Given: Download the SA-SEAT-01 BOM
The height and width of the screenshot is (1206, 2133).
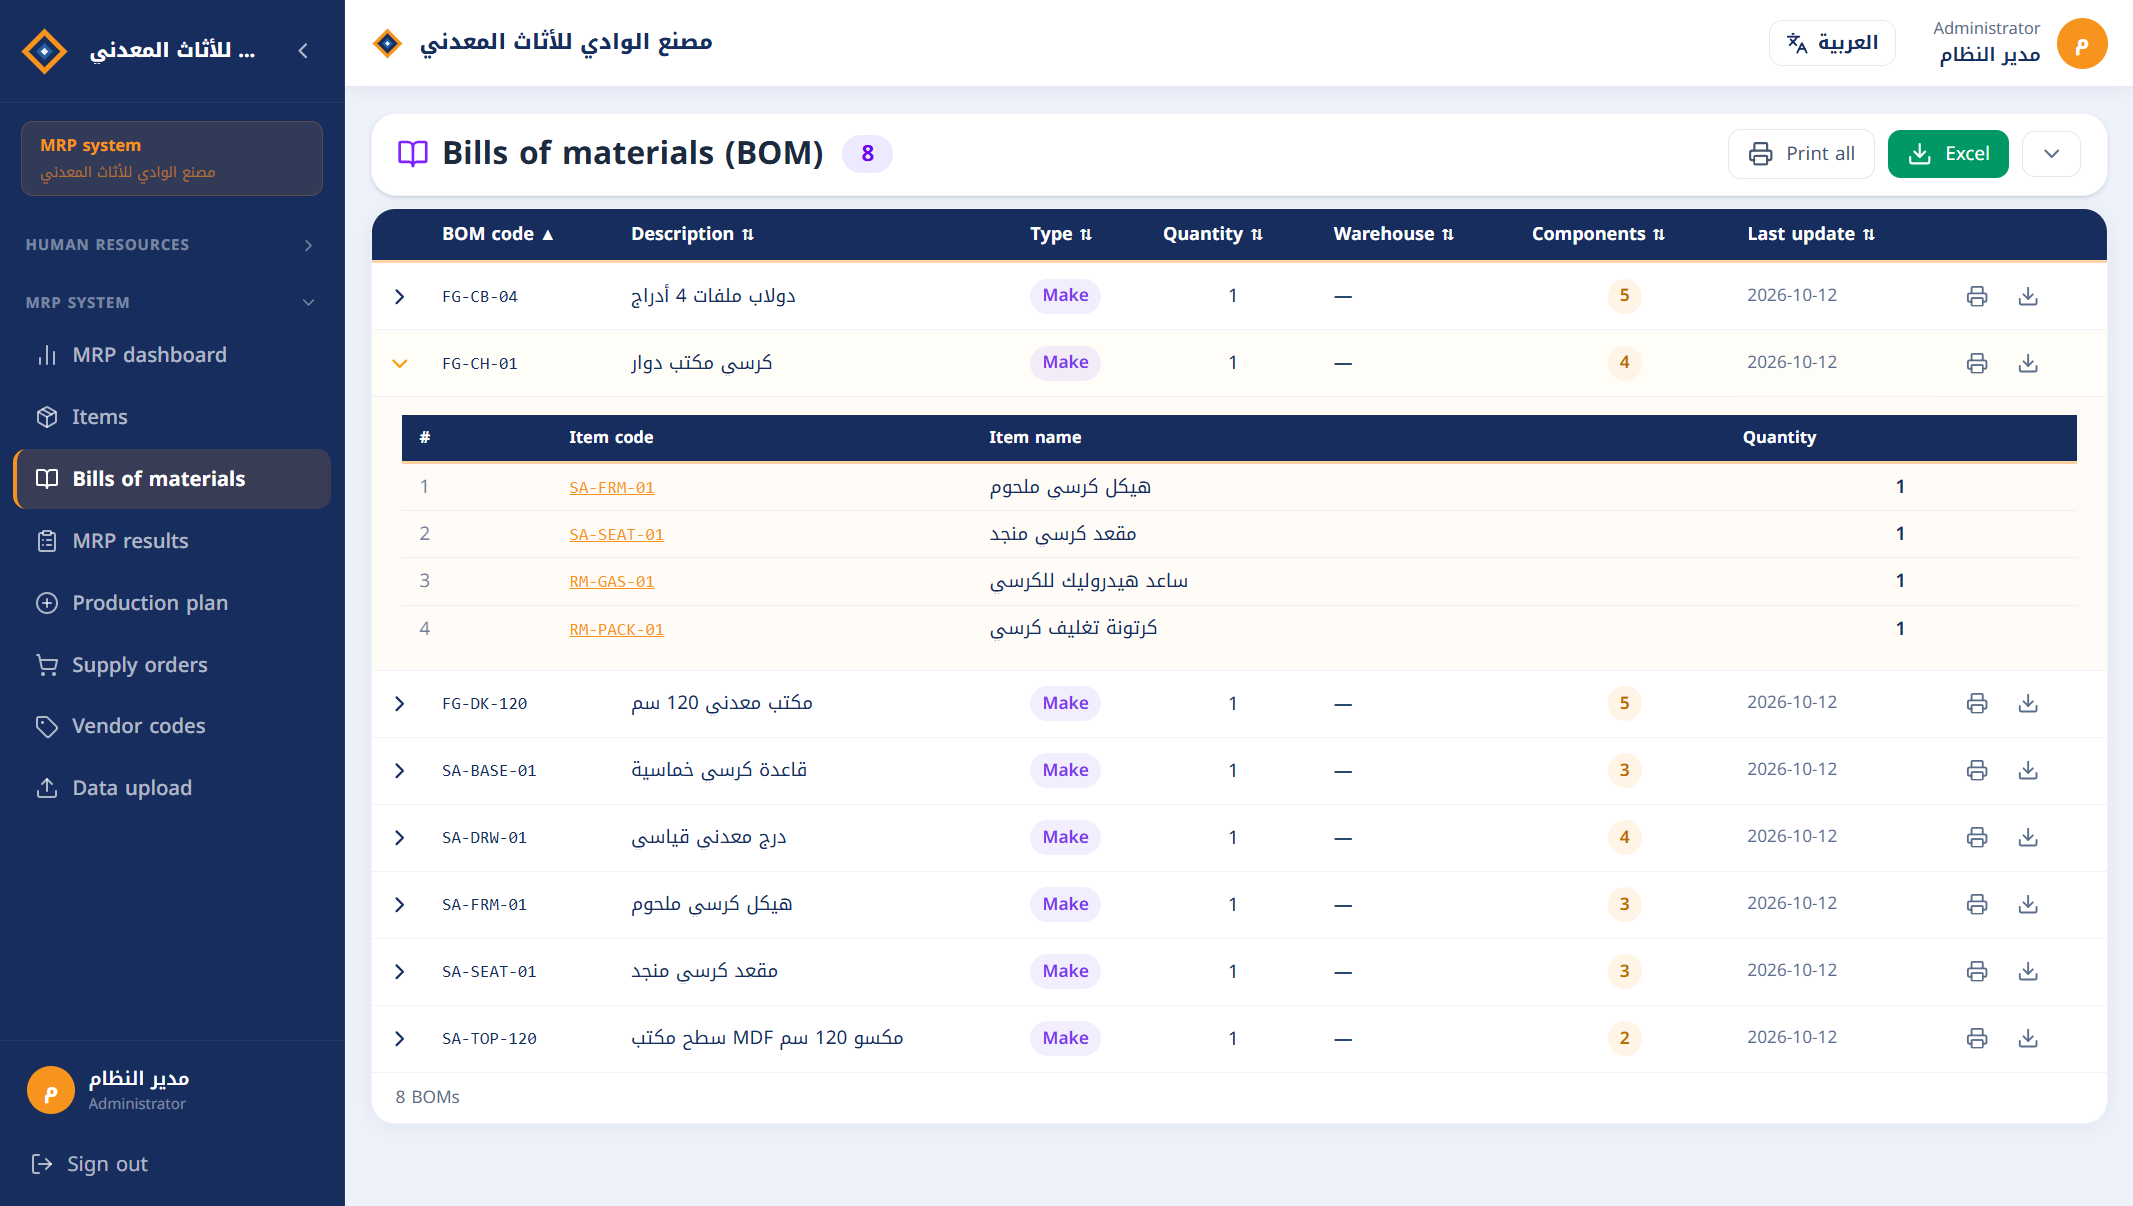Looking at the screenshot, I should click(x=2028, y=971).
